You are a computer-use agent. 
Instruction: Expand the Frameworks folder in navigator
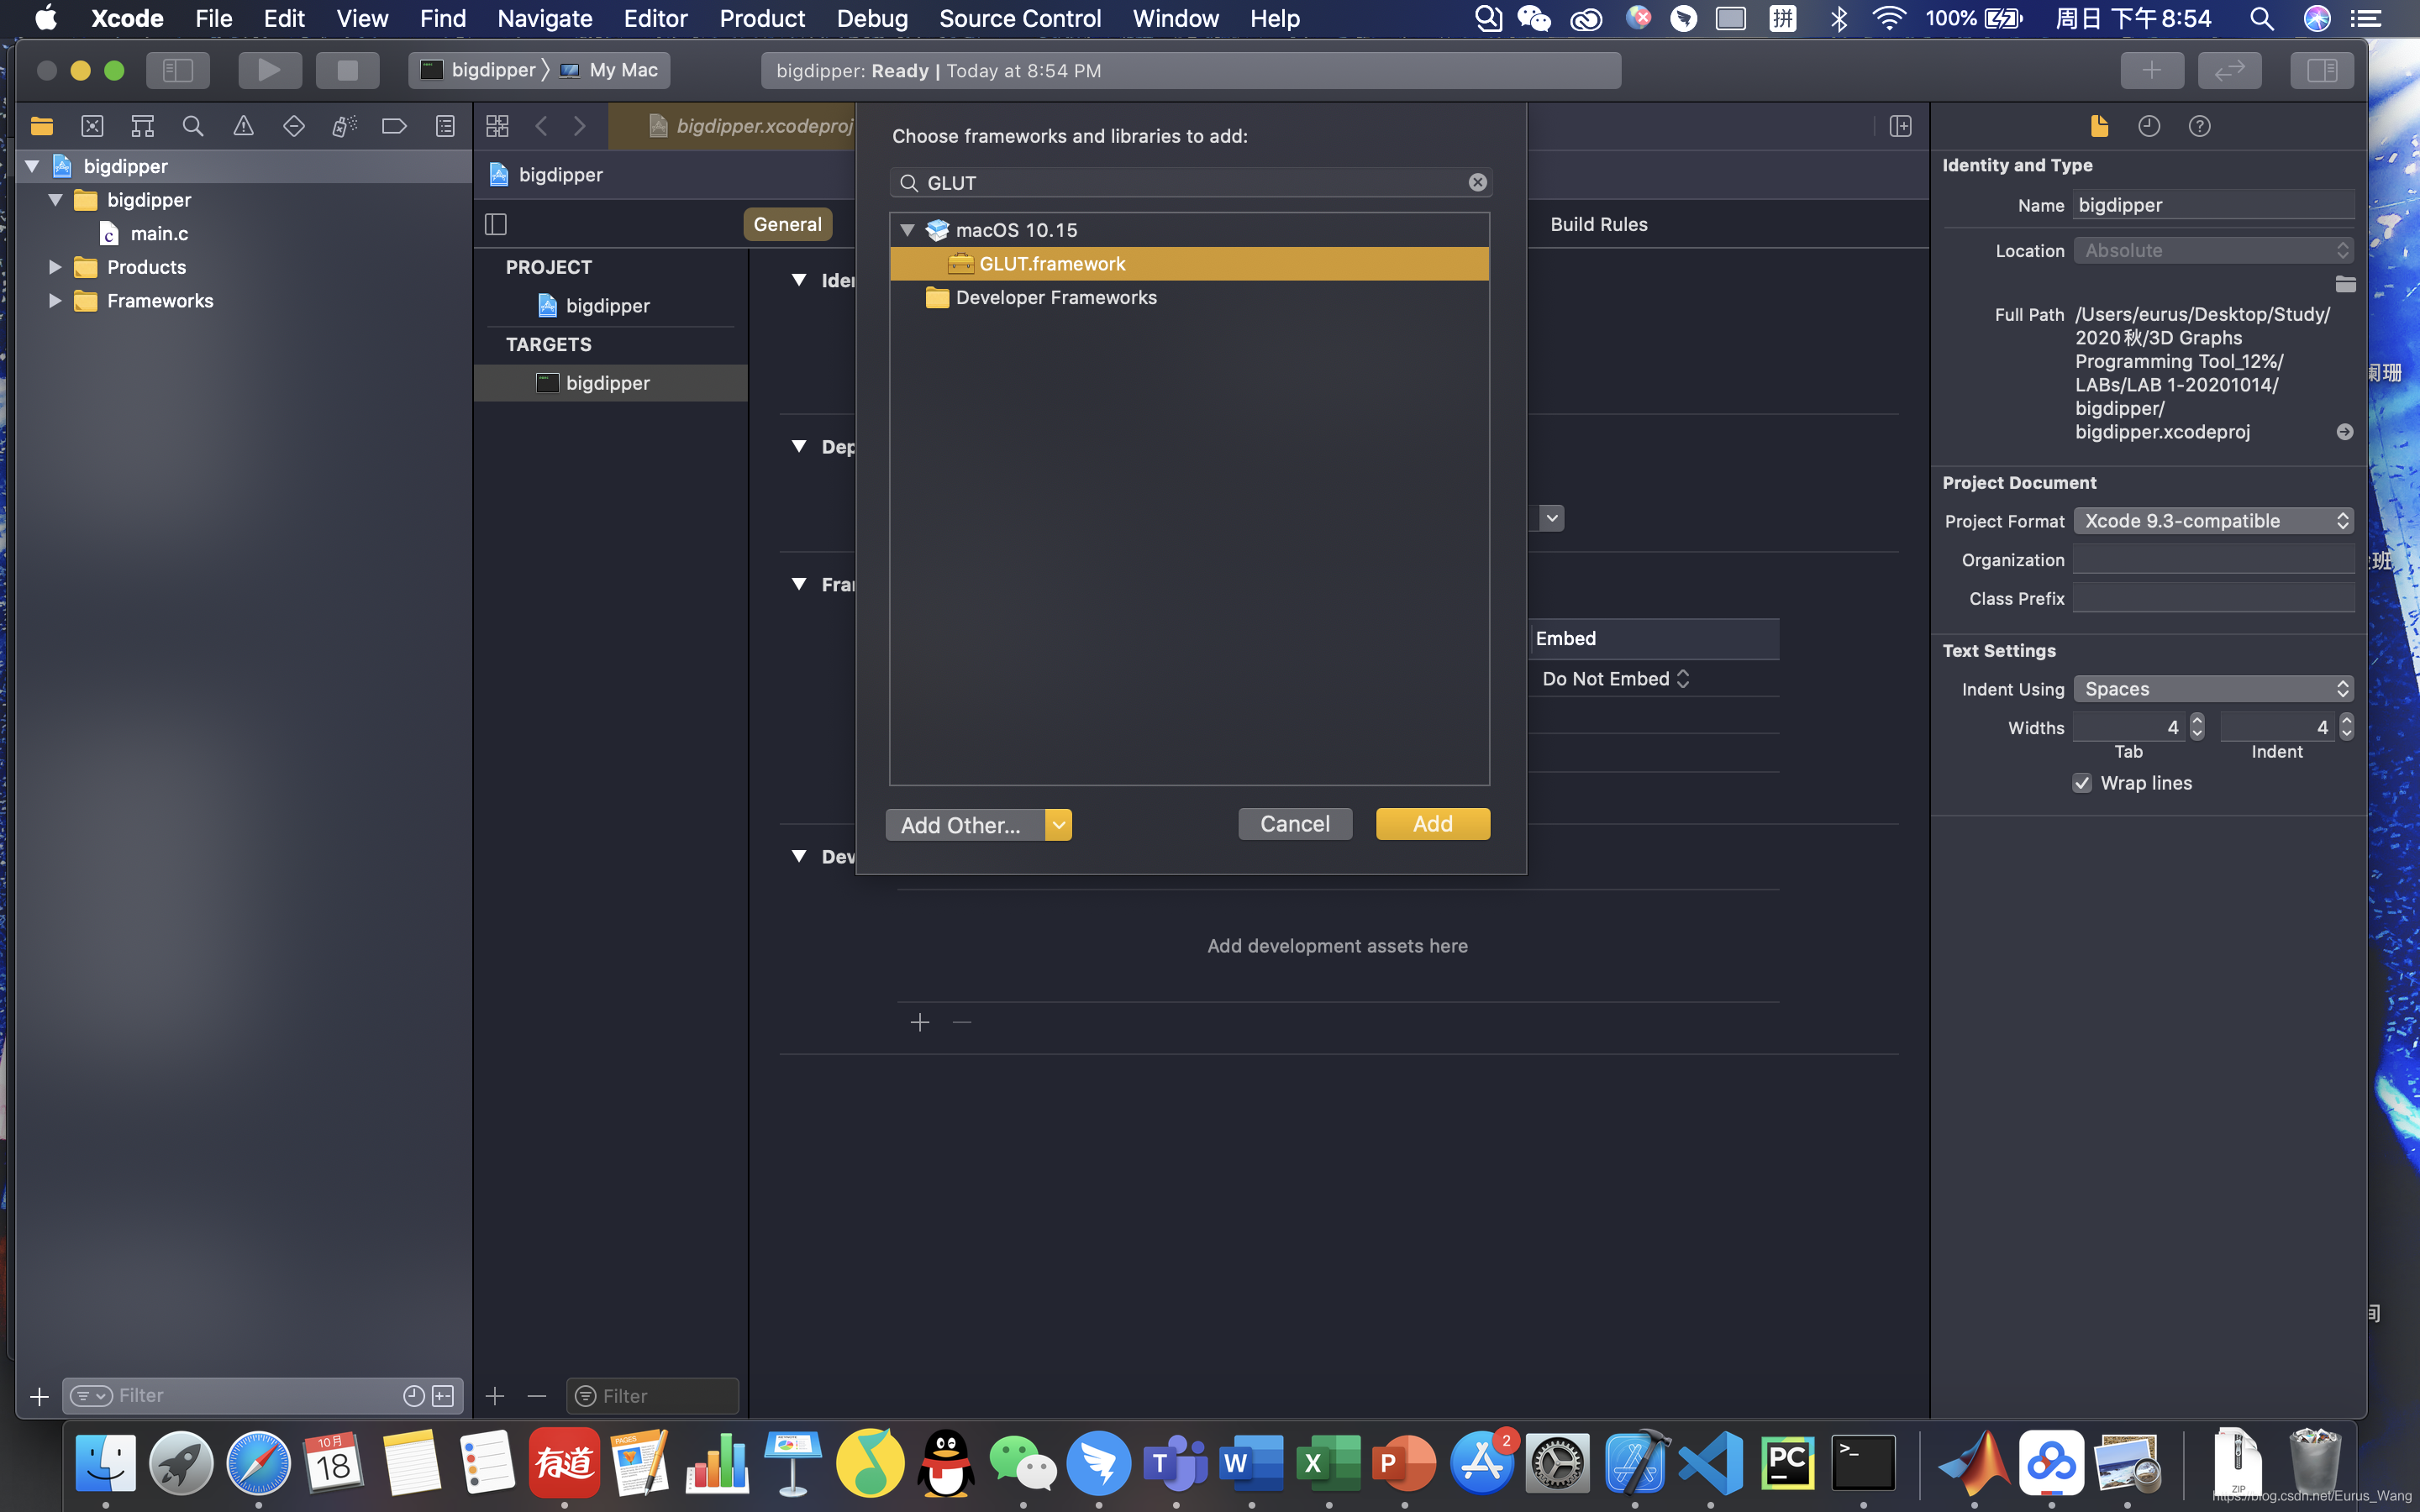coord(54,300)
